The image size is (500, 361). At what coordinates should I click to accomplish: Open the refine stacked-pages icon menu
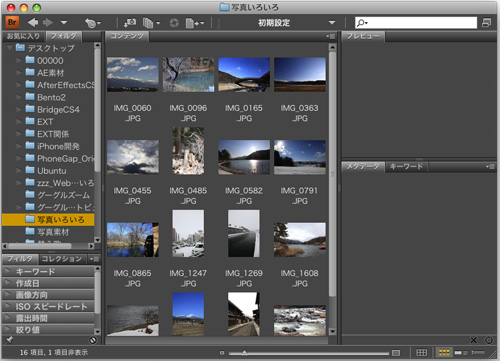click(x=151, y=23)
